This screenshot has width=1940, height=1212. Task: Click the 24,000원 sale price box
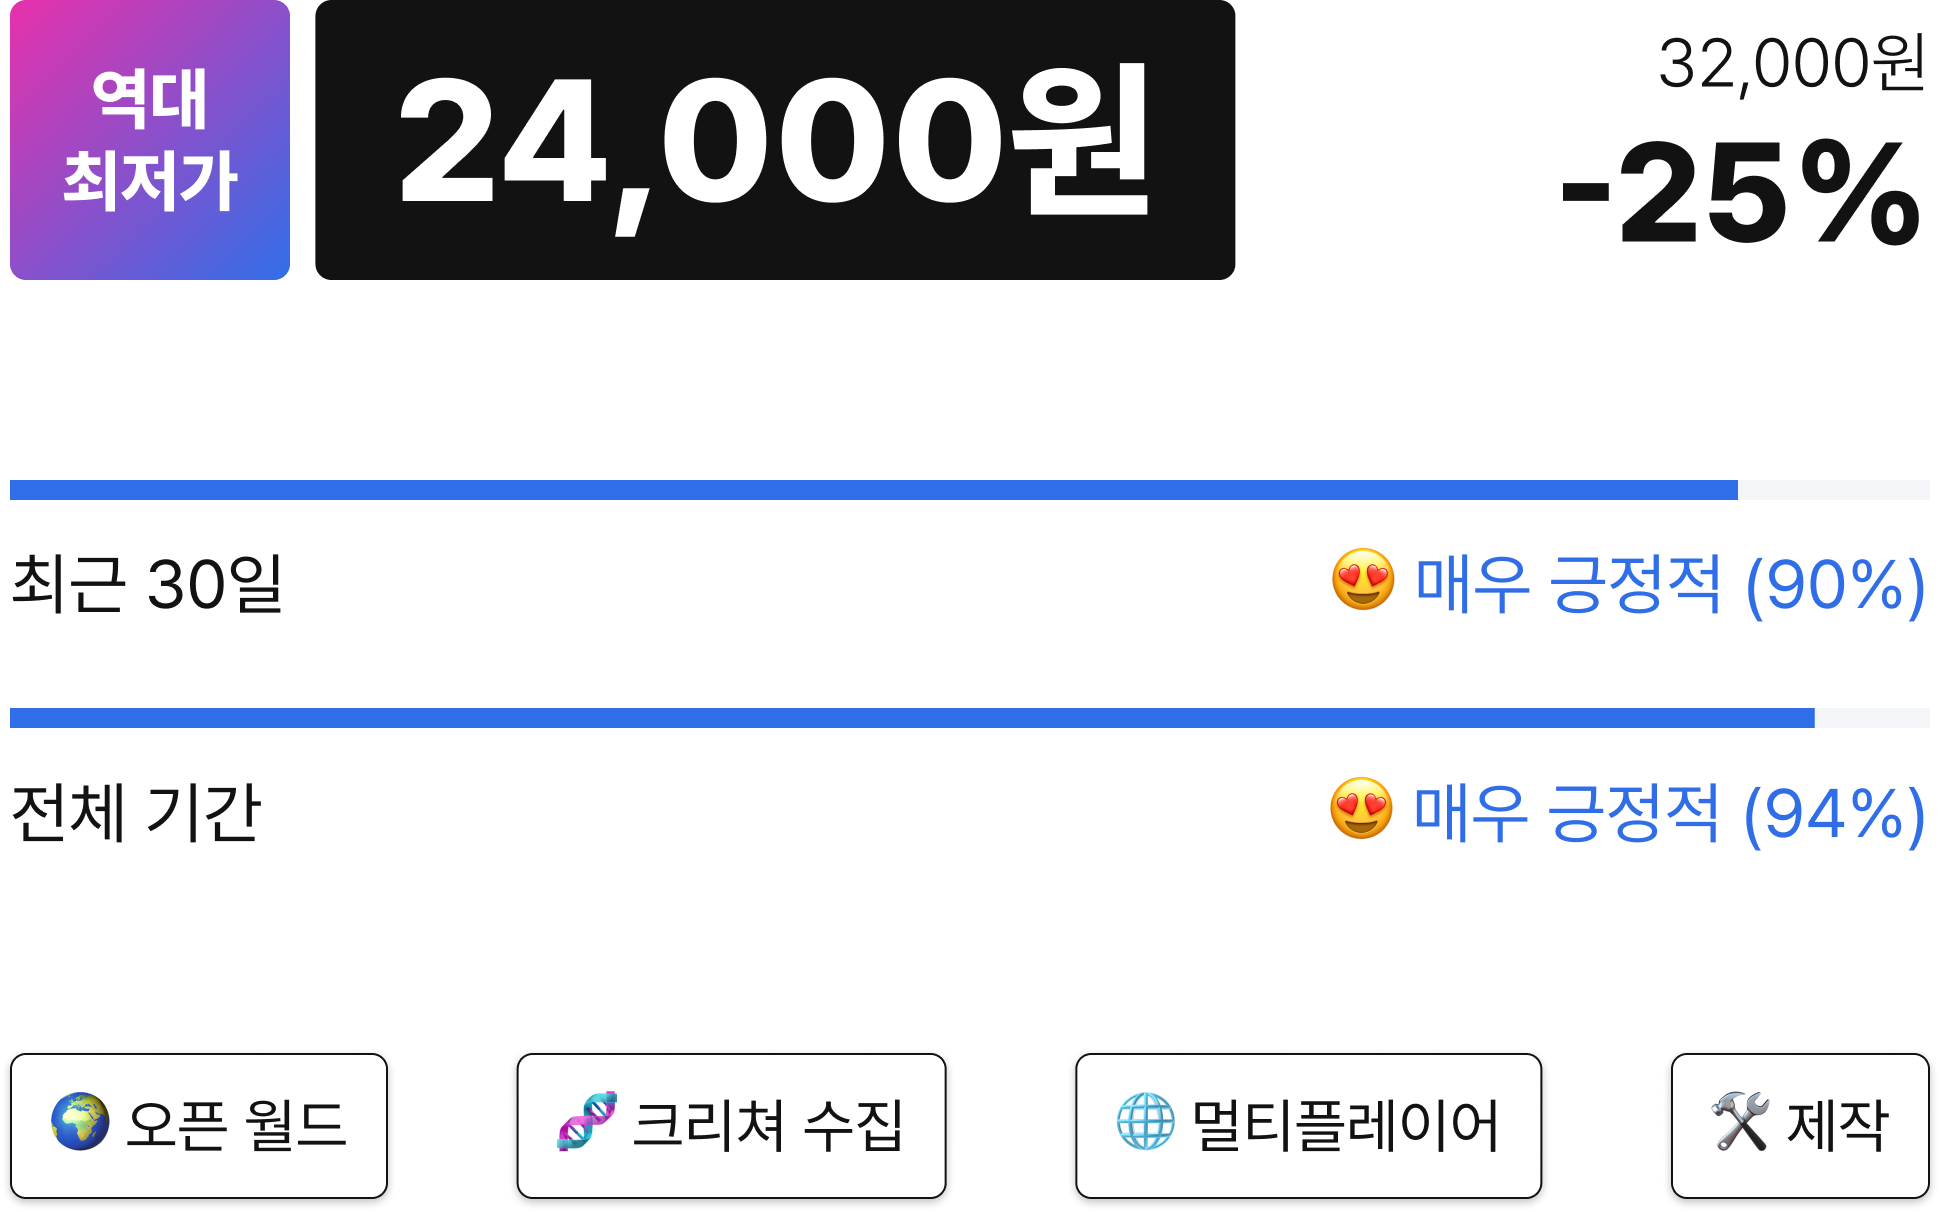click(775, 140)
